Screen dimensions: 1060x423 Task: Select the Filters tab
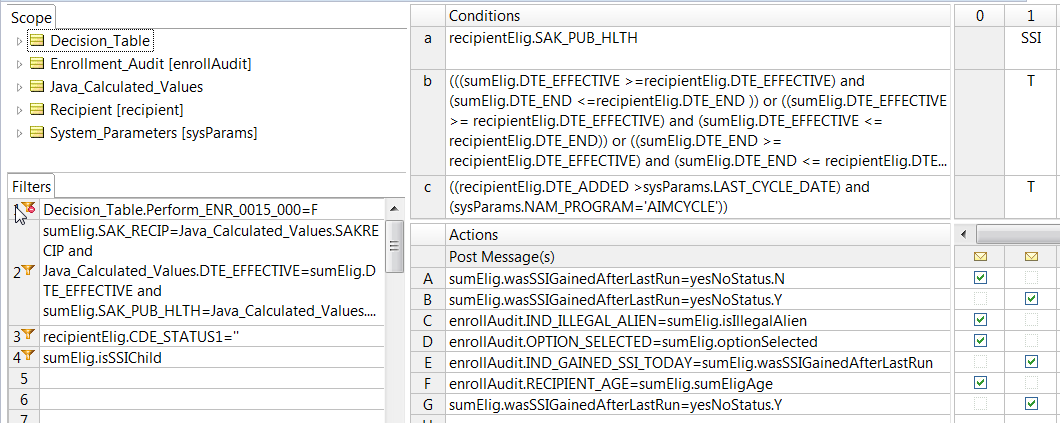(31, 186)
